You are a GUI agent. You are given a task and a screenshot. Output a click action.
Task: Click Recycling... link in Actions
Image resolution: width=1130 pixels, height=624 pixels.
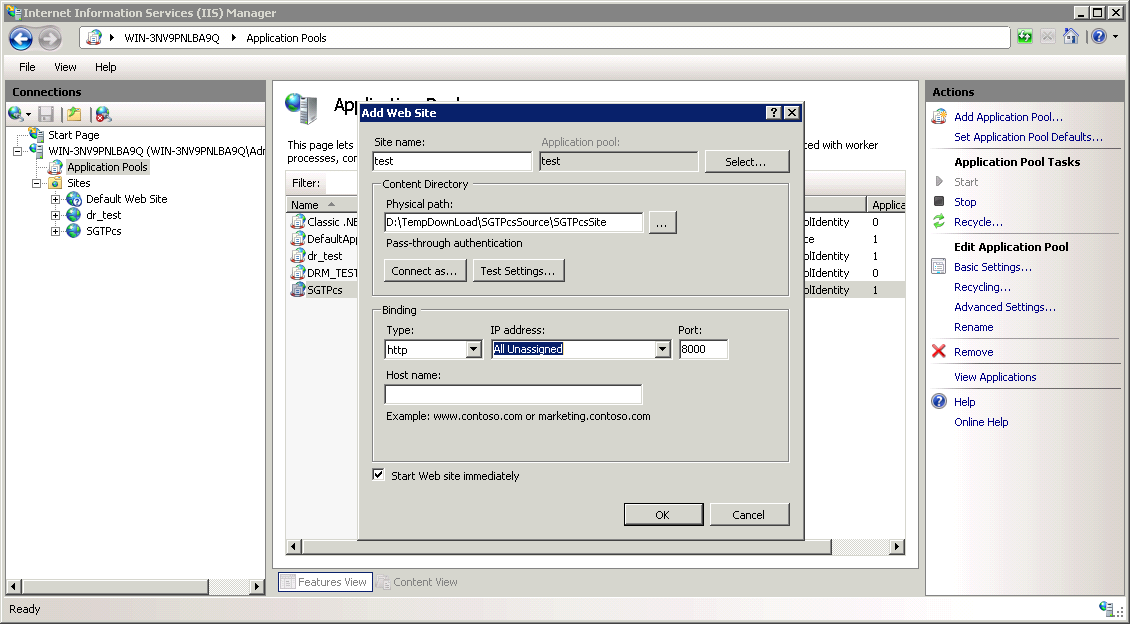[x=982, y=287]
